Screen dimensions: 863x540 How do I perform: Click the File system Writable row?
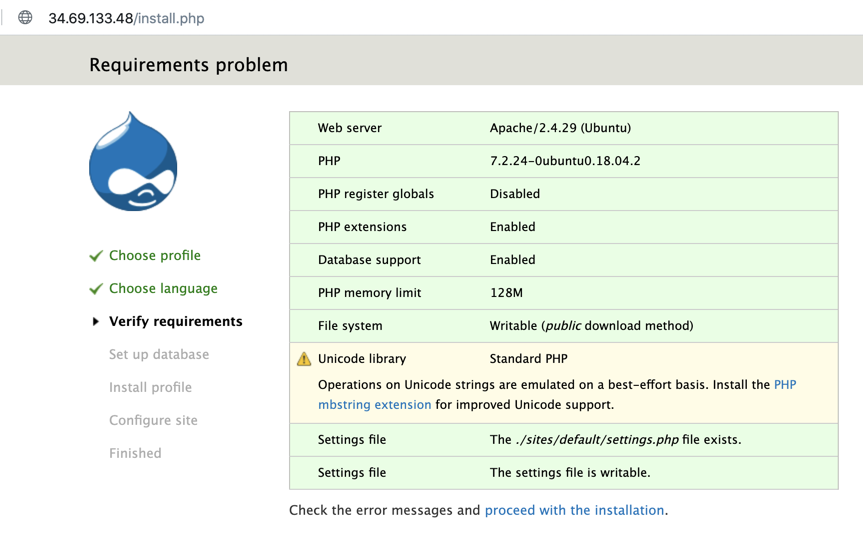point(563,326)
